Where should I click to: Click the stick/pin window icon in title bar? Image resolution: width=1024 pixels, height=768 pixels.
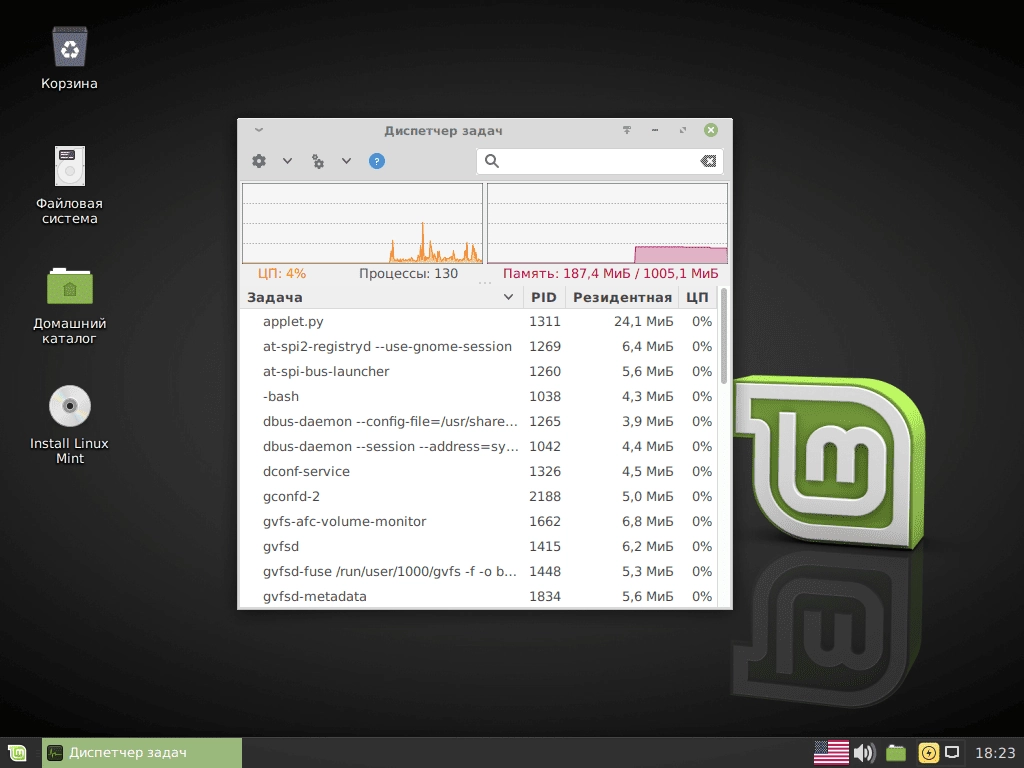pyautogui.click(x=626, y=130)
